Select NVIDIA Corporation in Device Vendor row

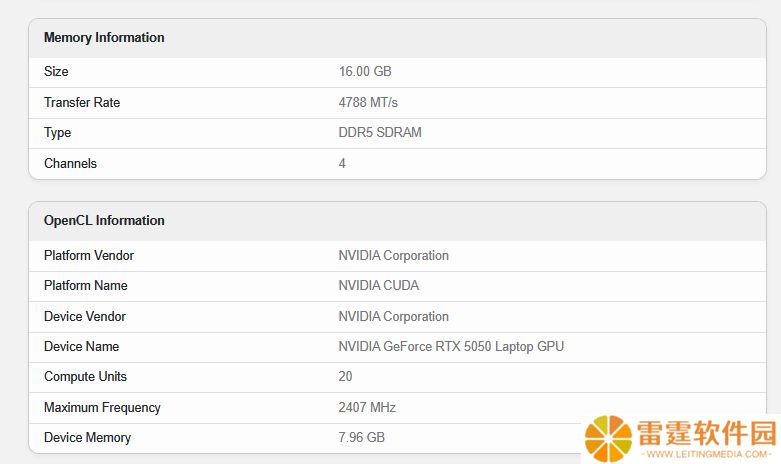(x=393, y=317)
